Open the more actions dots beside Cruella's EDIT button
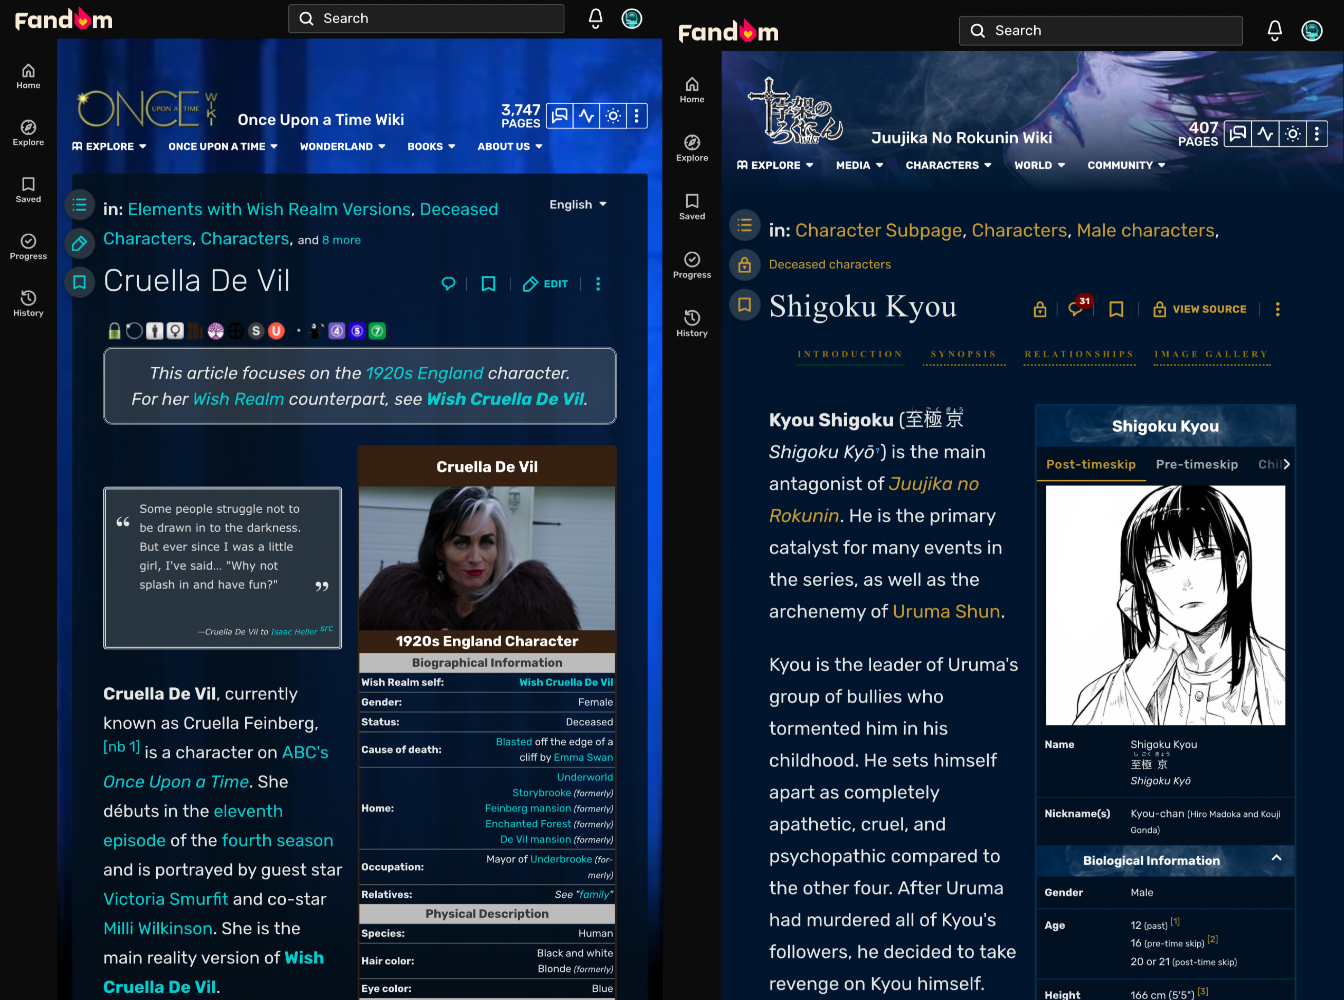 598,284
